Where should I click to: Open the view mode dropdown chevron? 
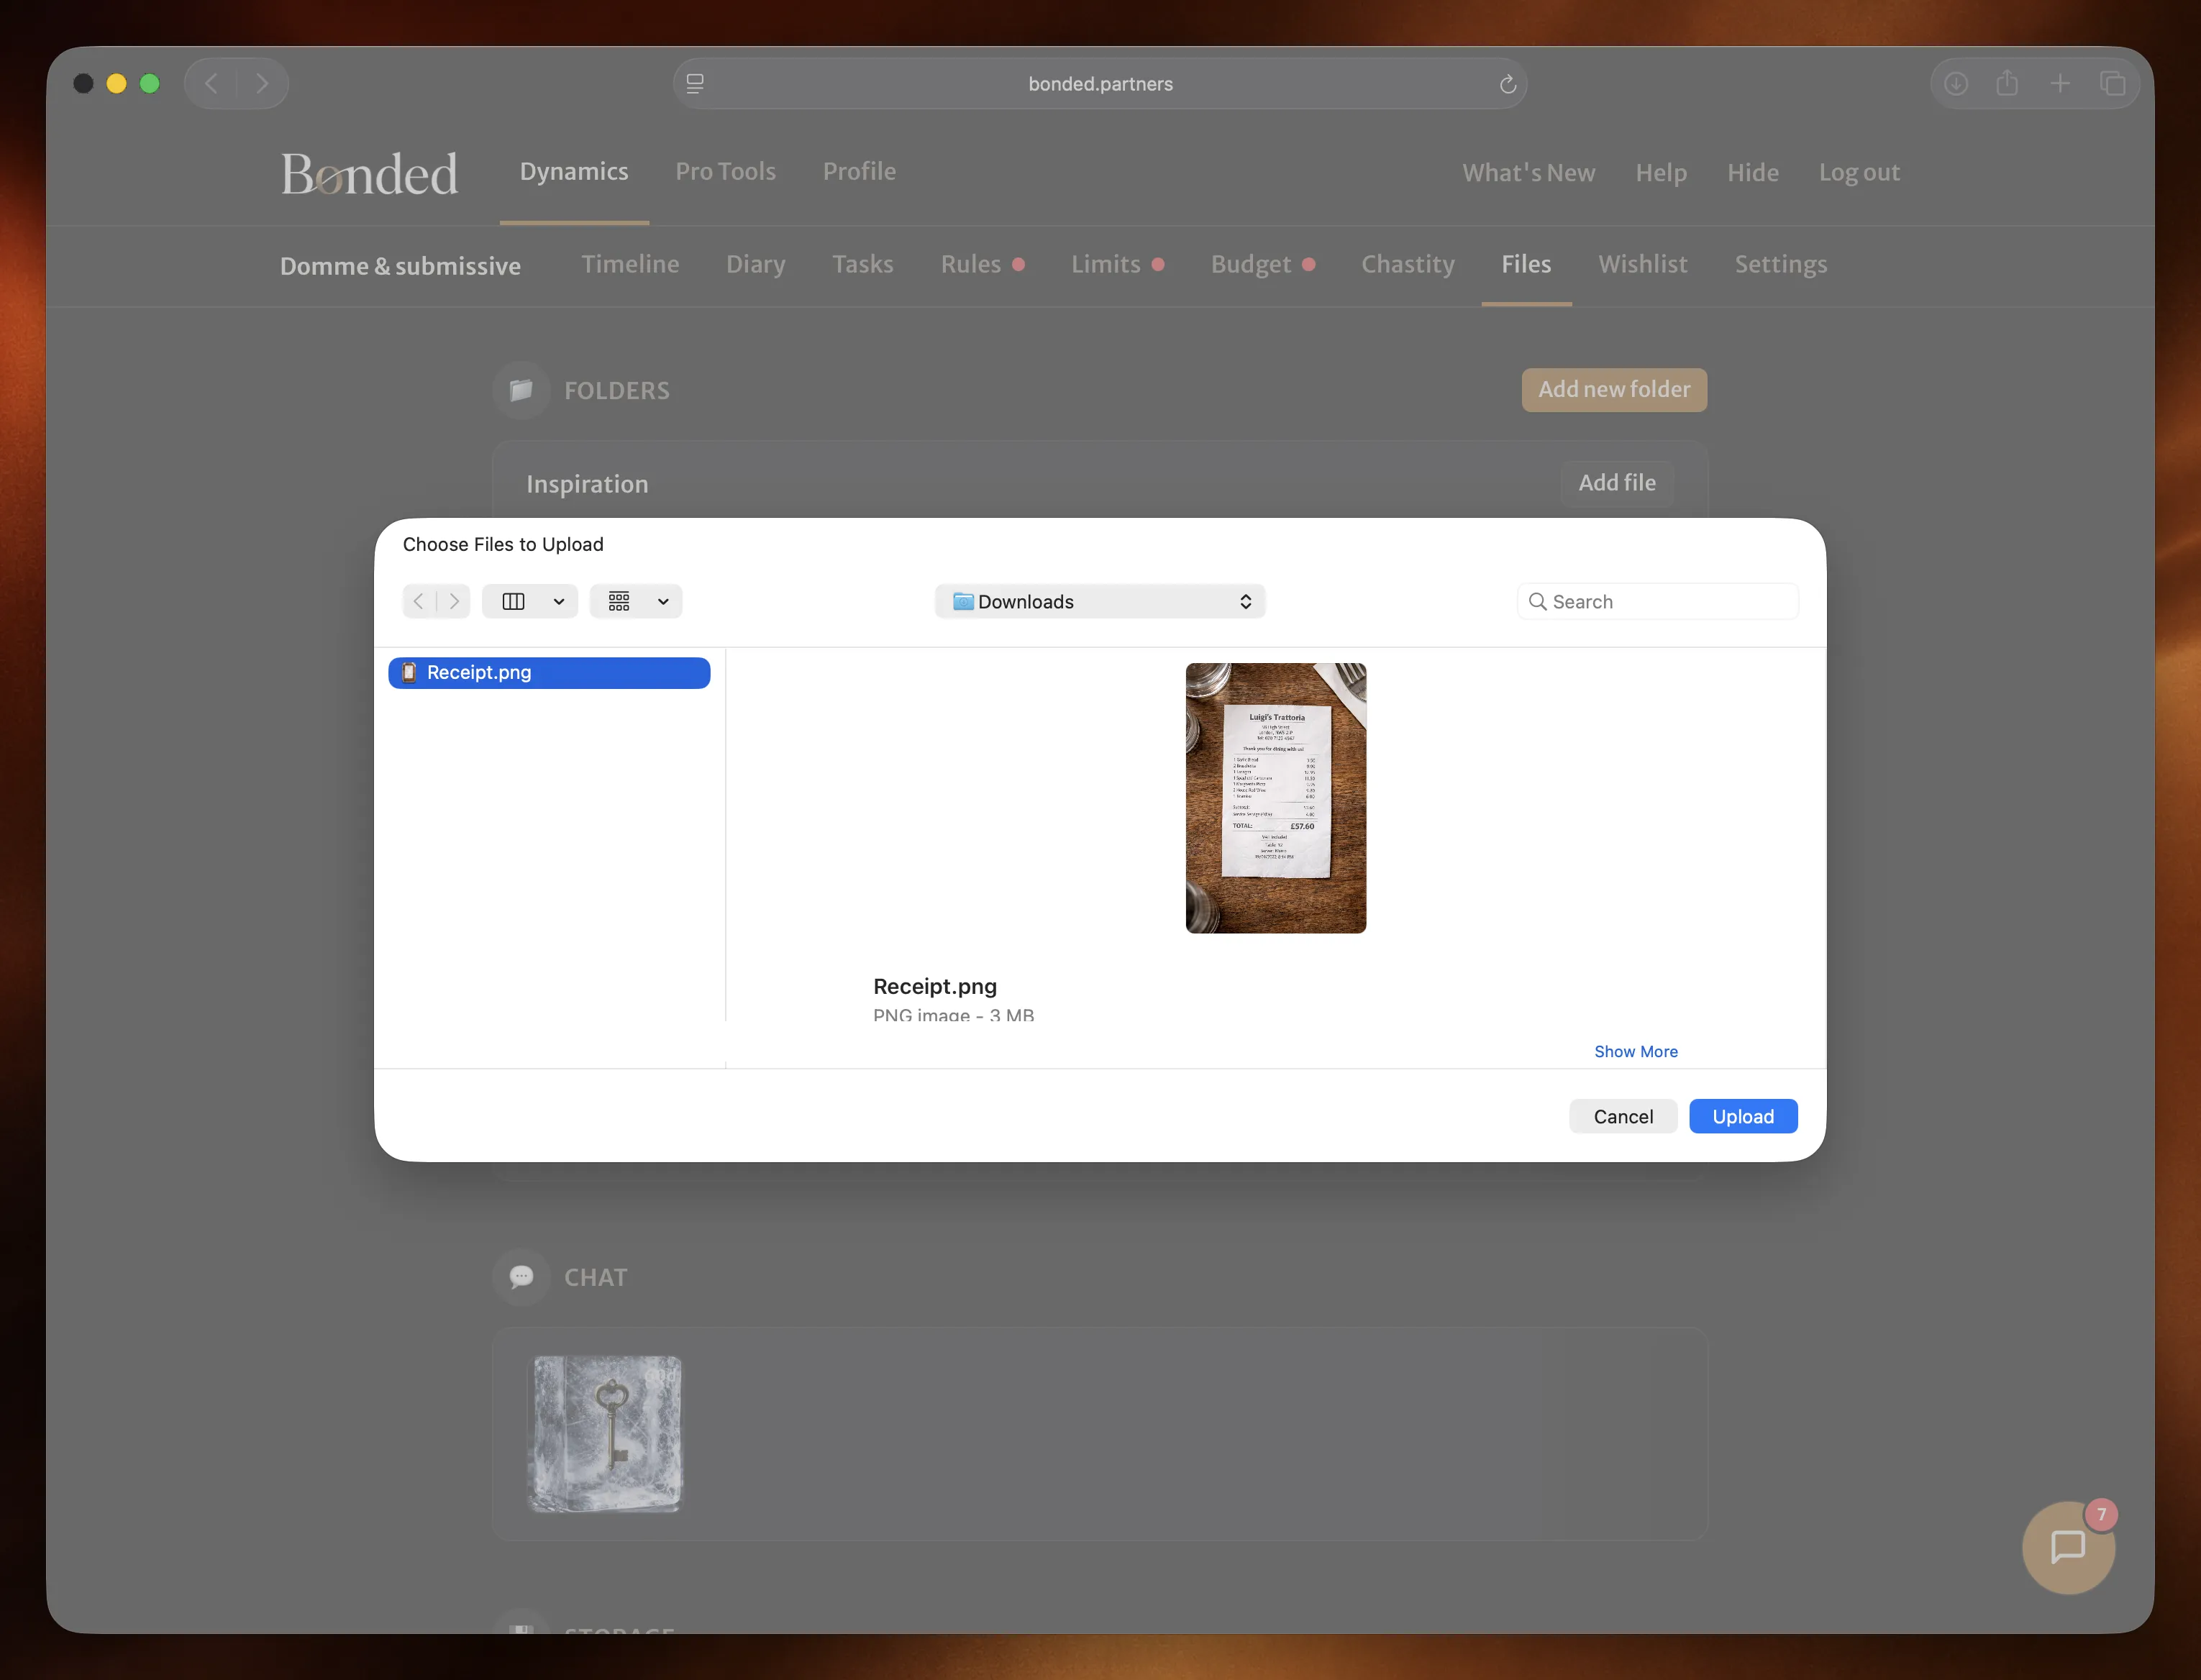(559, 601)
